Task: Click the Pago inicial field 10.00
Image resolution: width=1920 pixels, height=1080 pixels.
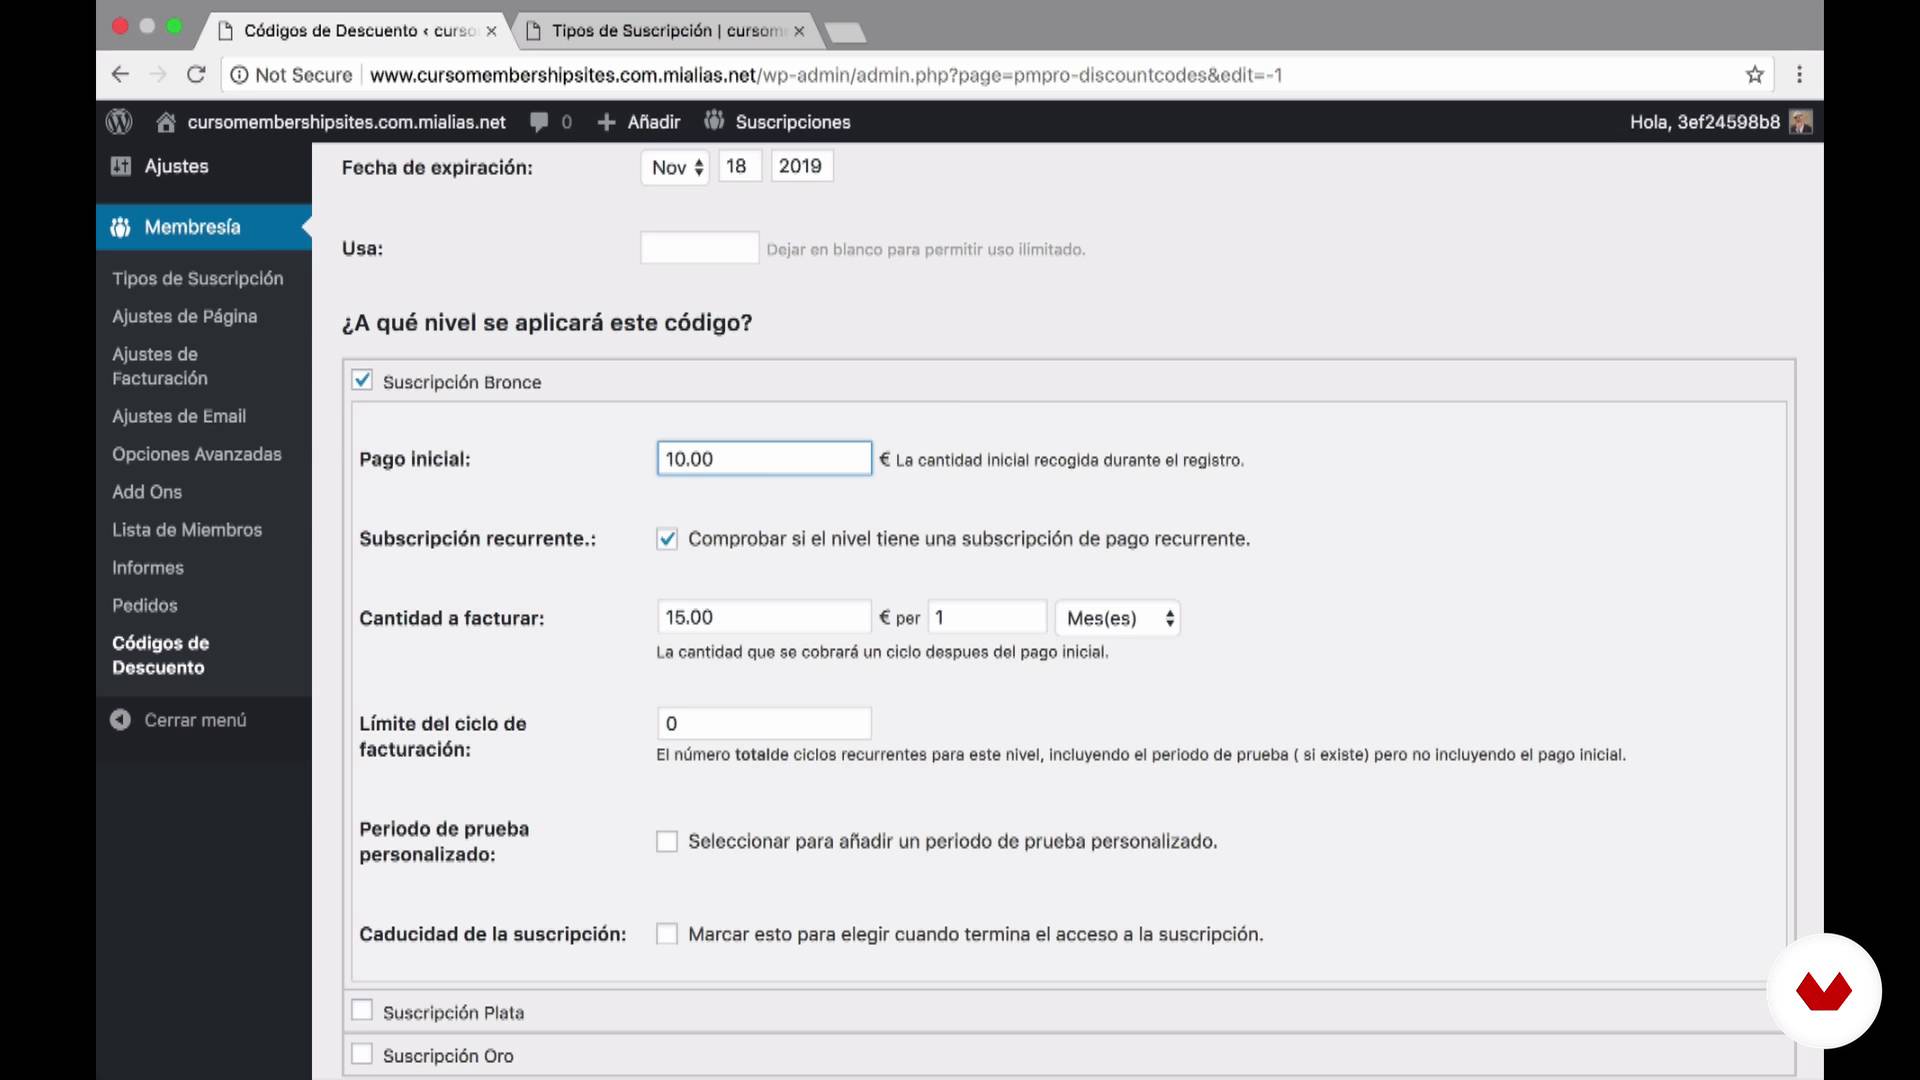Action: pyautogui.click(x=764, y=459)
